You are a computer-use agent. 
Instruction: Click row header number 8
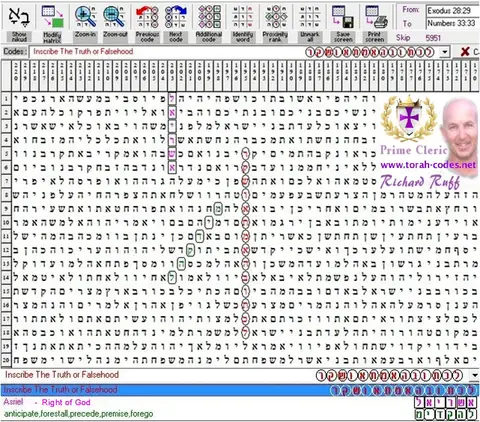click(6, 195)
